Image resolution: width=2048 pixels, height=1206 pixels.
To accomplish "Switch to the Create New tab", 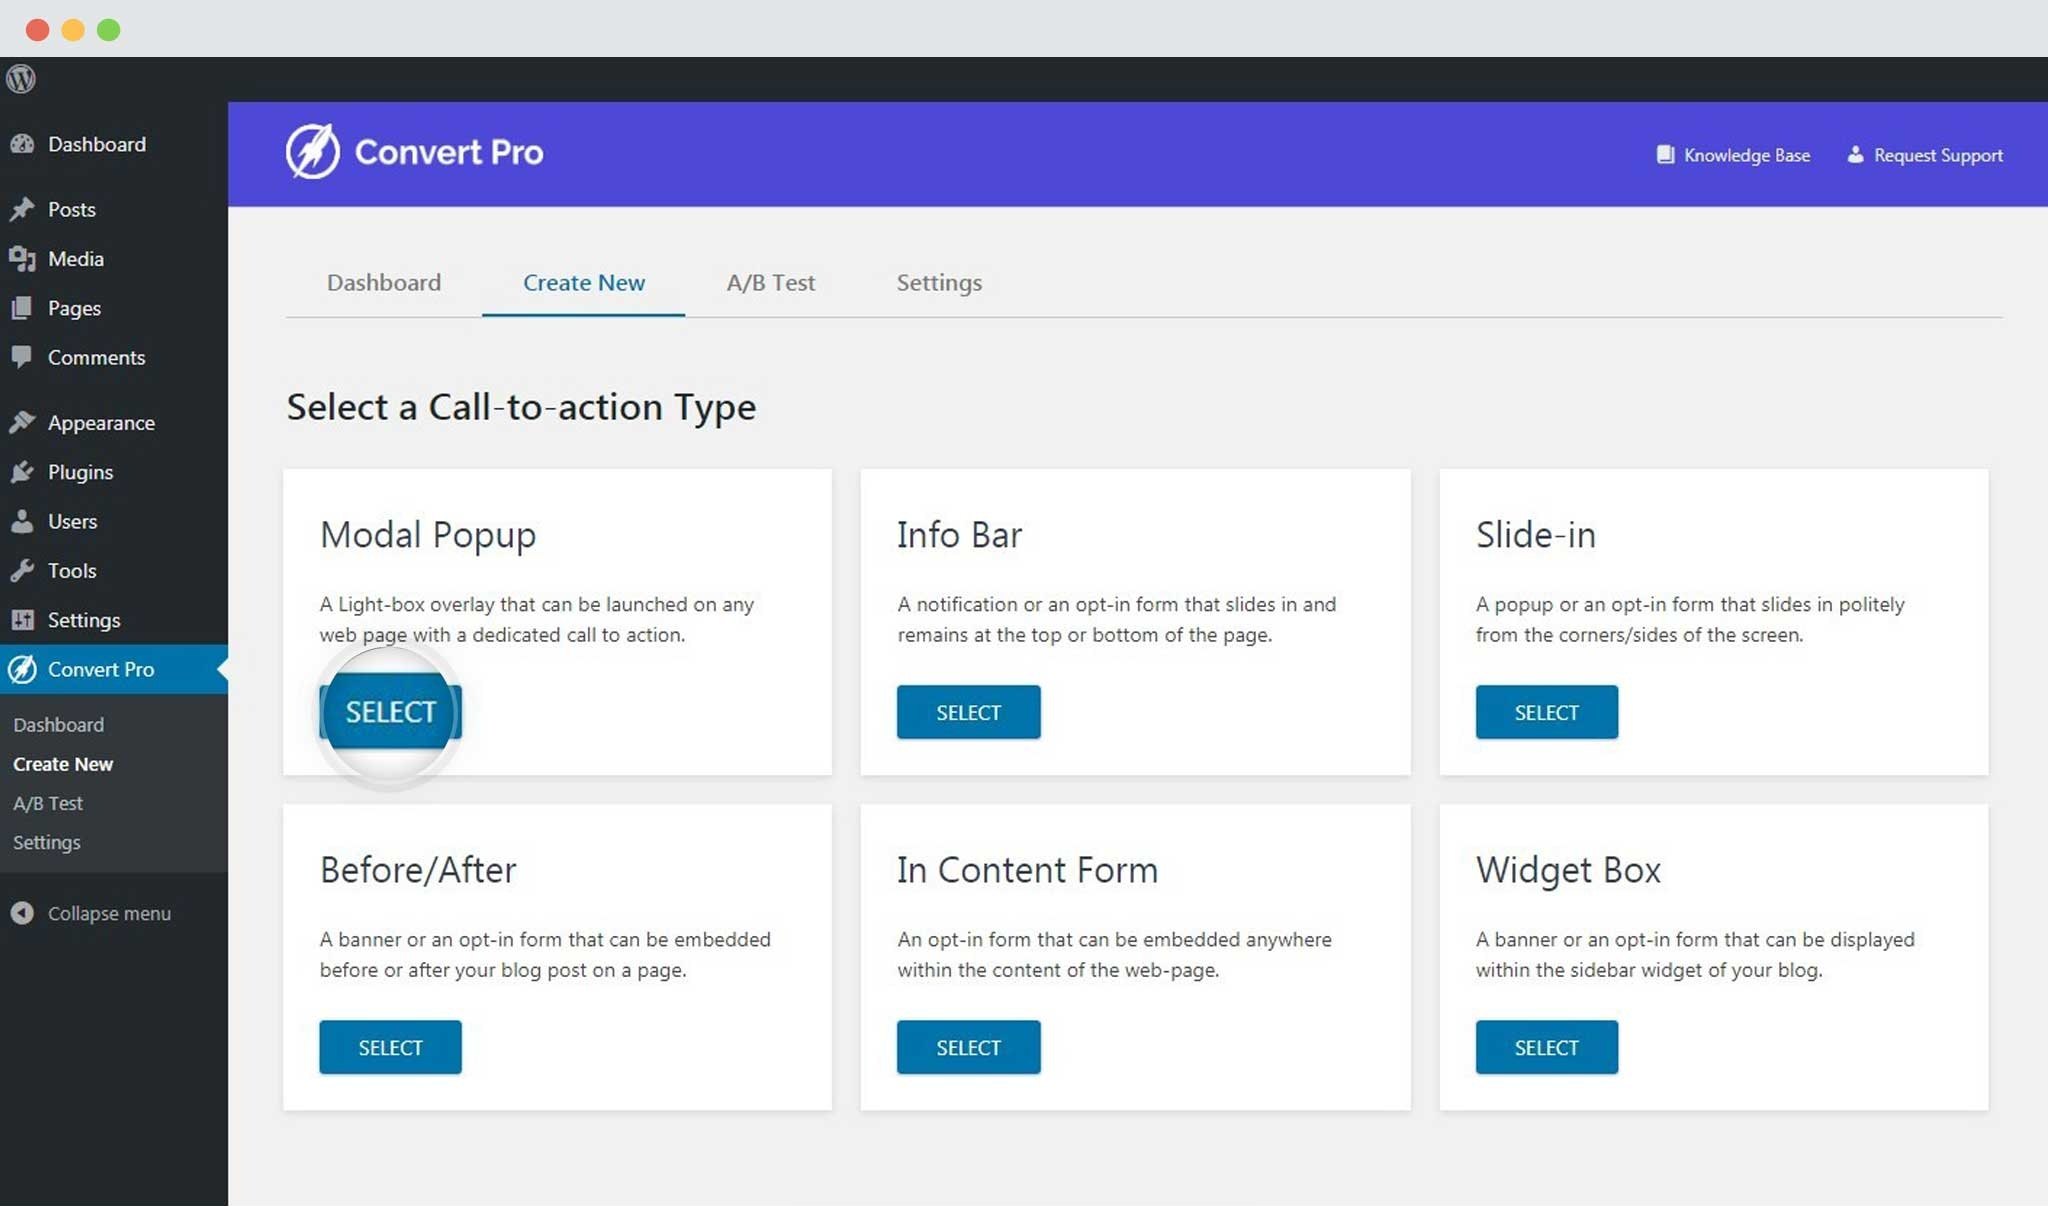I will (584, 283).
